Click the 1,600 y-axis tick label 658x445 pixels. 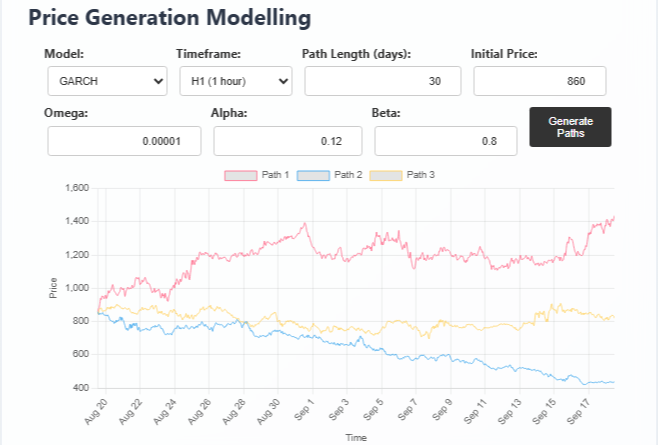(x=76, y=188)
